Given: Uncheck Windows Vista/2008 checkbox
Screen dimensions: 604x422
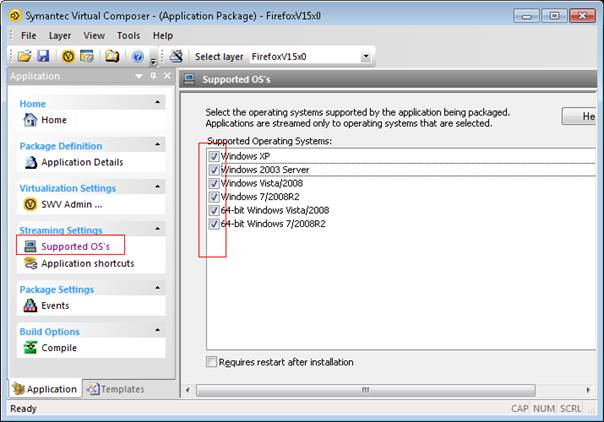Looking at the screenshot, I should (x=214, y=183).
